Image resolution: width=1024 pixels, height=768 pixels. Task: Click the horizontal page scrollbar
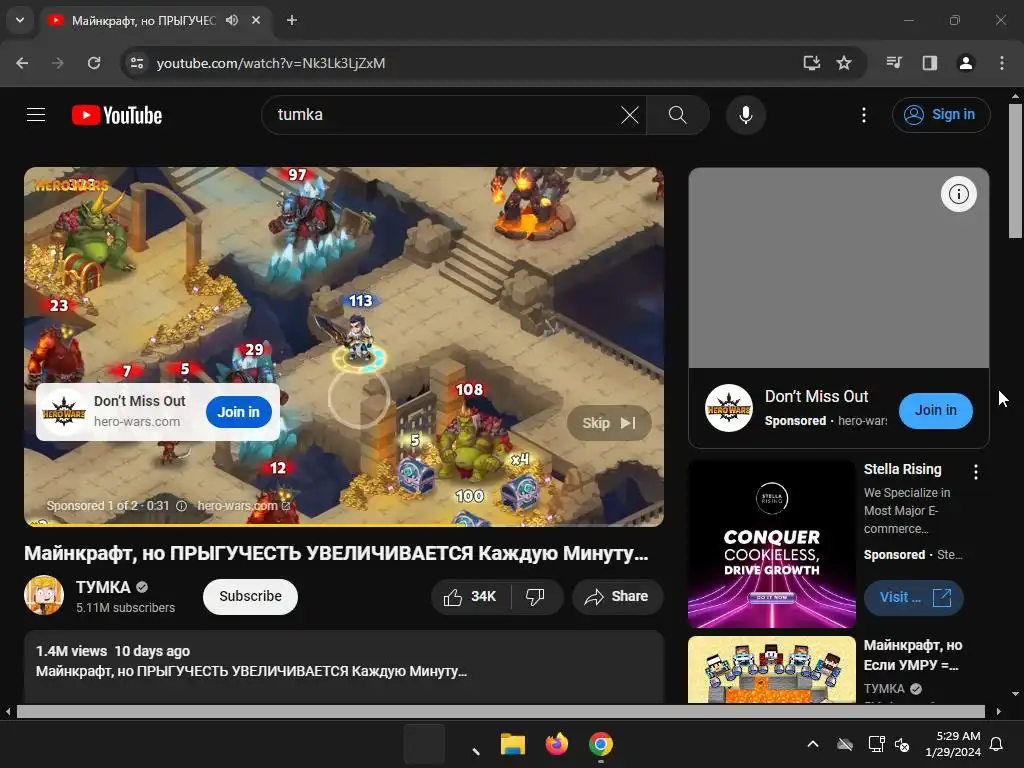coord(501,711)
